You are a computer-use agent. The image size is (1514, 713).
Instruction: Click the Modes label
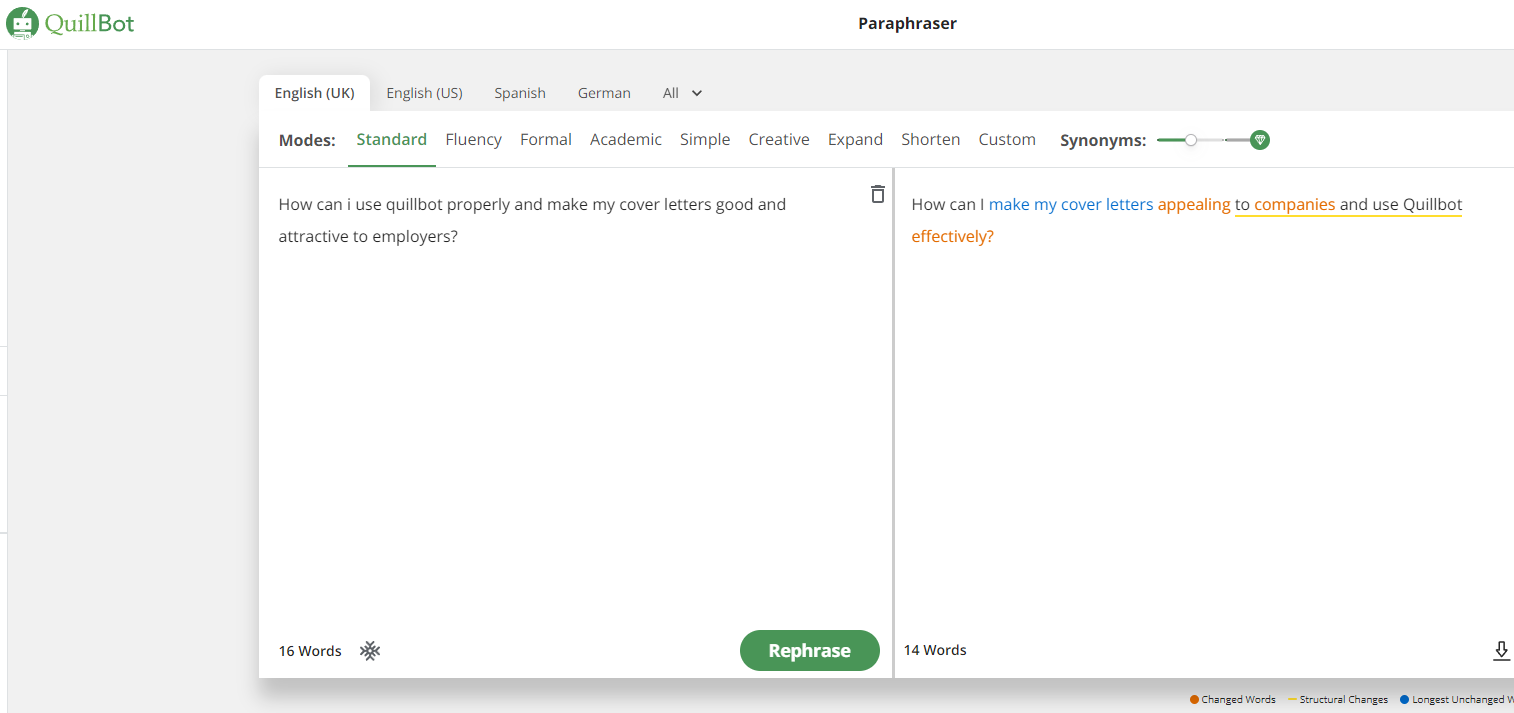[307, 141]
